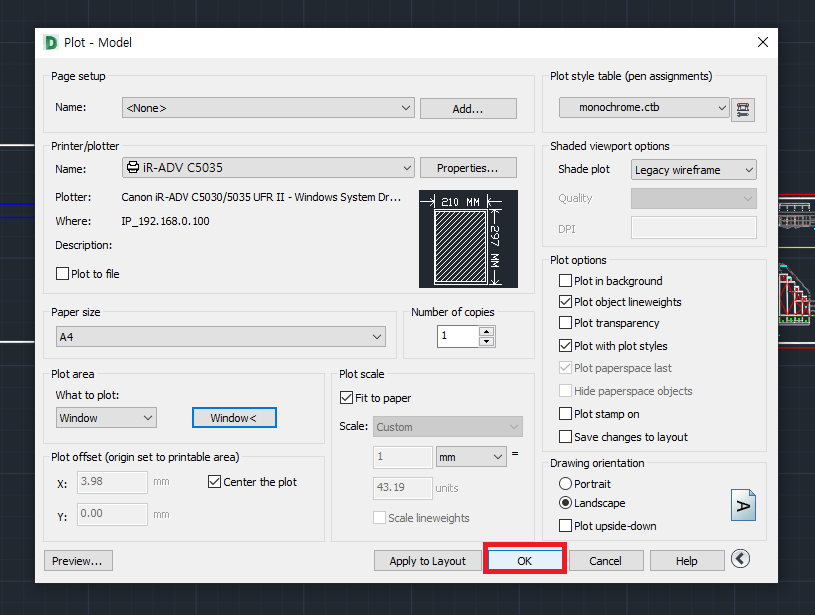Cancel the plot dialog

coord(606,560)
